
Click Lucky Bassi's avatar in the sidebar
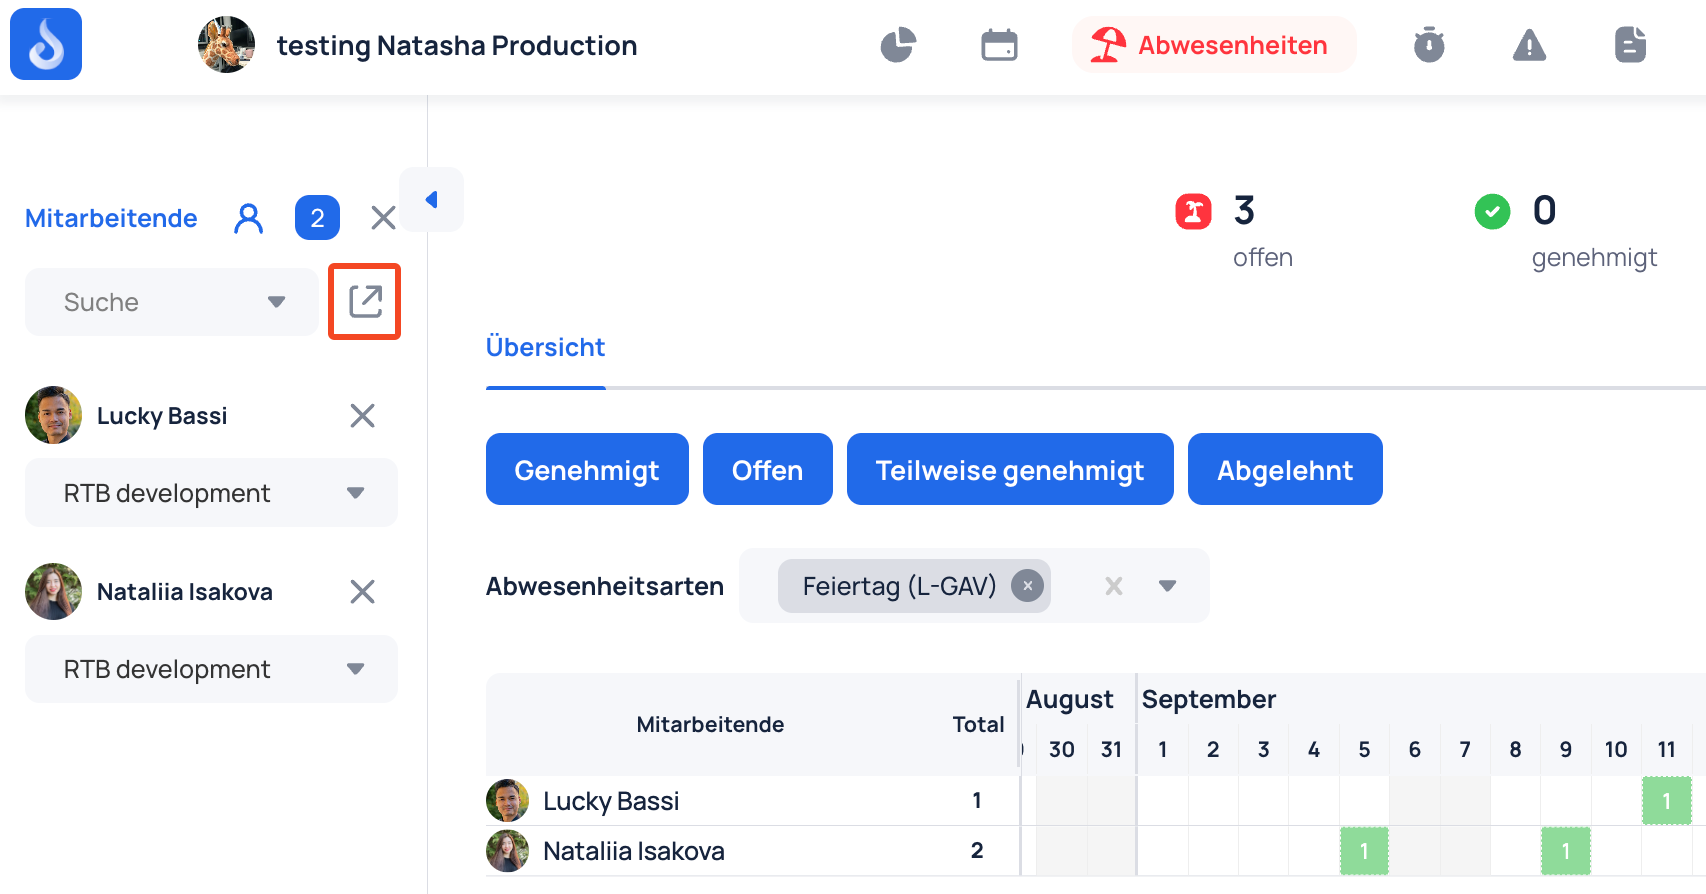[53, 415]
